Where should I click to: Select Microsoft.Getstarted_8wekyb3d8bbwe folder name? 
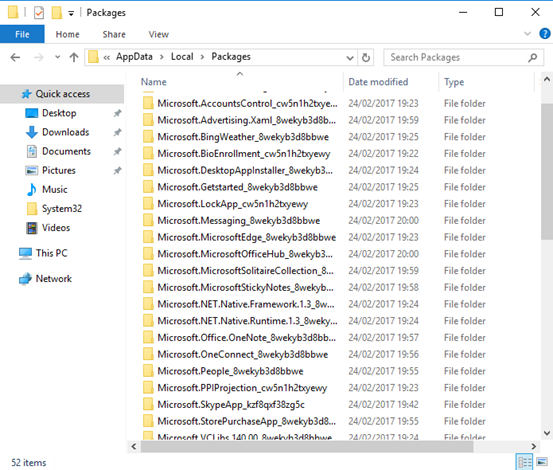pyautogui.click(x=237, y=187)
